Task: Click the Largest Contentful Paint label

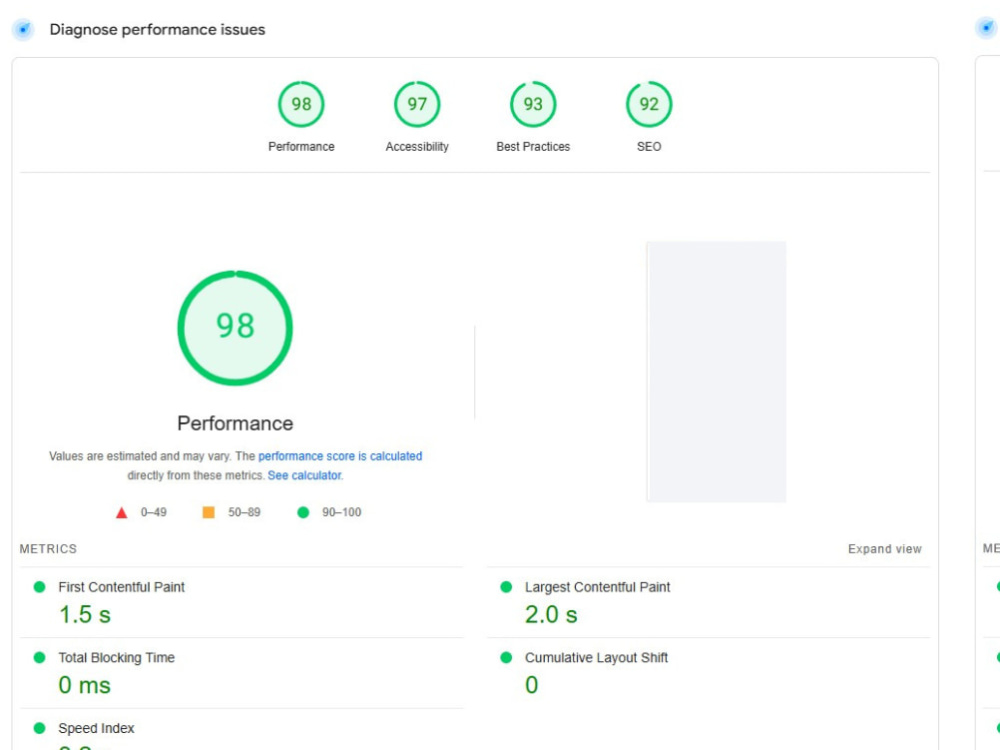Action: coord(598,587)
